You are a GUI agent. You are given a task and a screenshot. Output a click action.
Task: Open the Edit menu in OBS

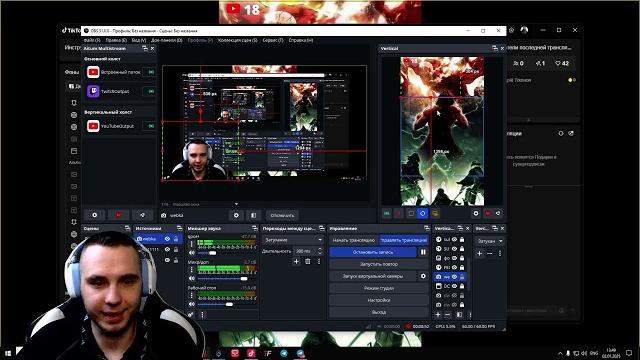116,40
